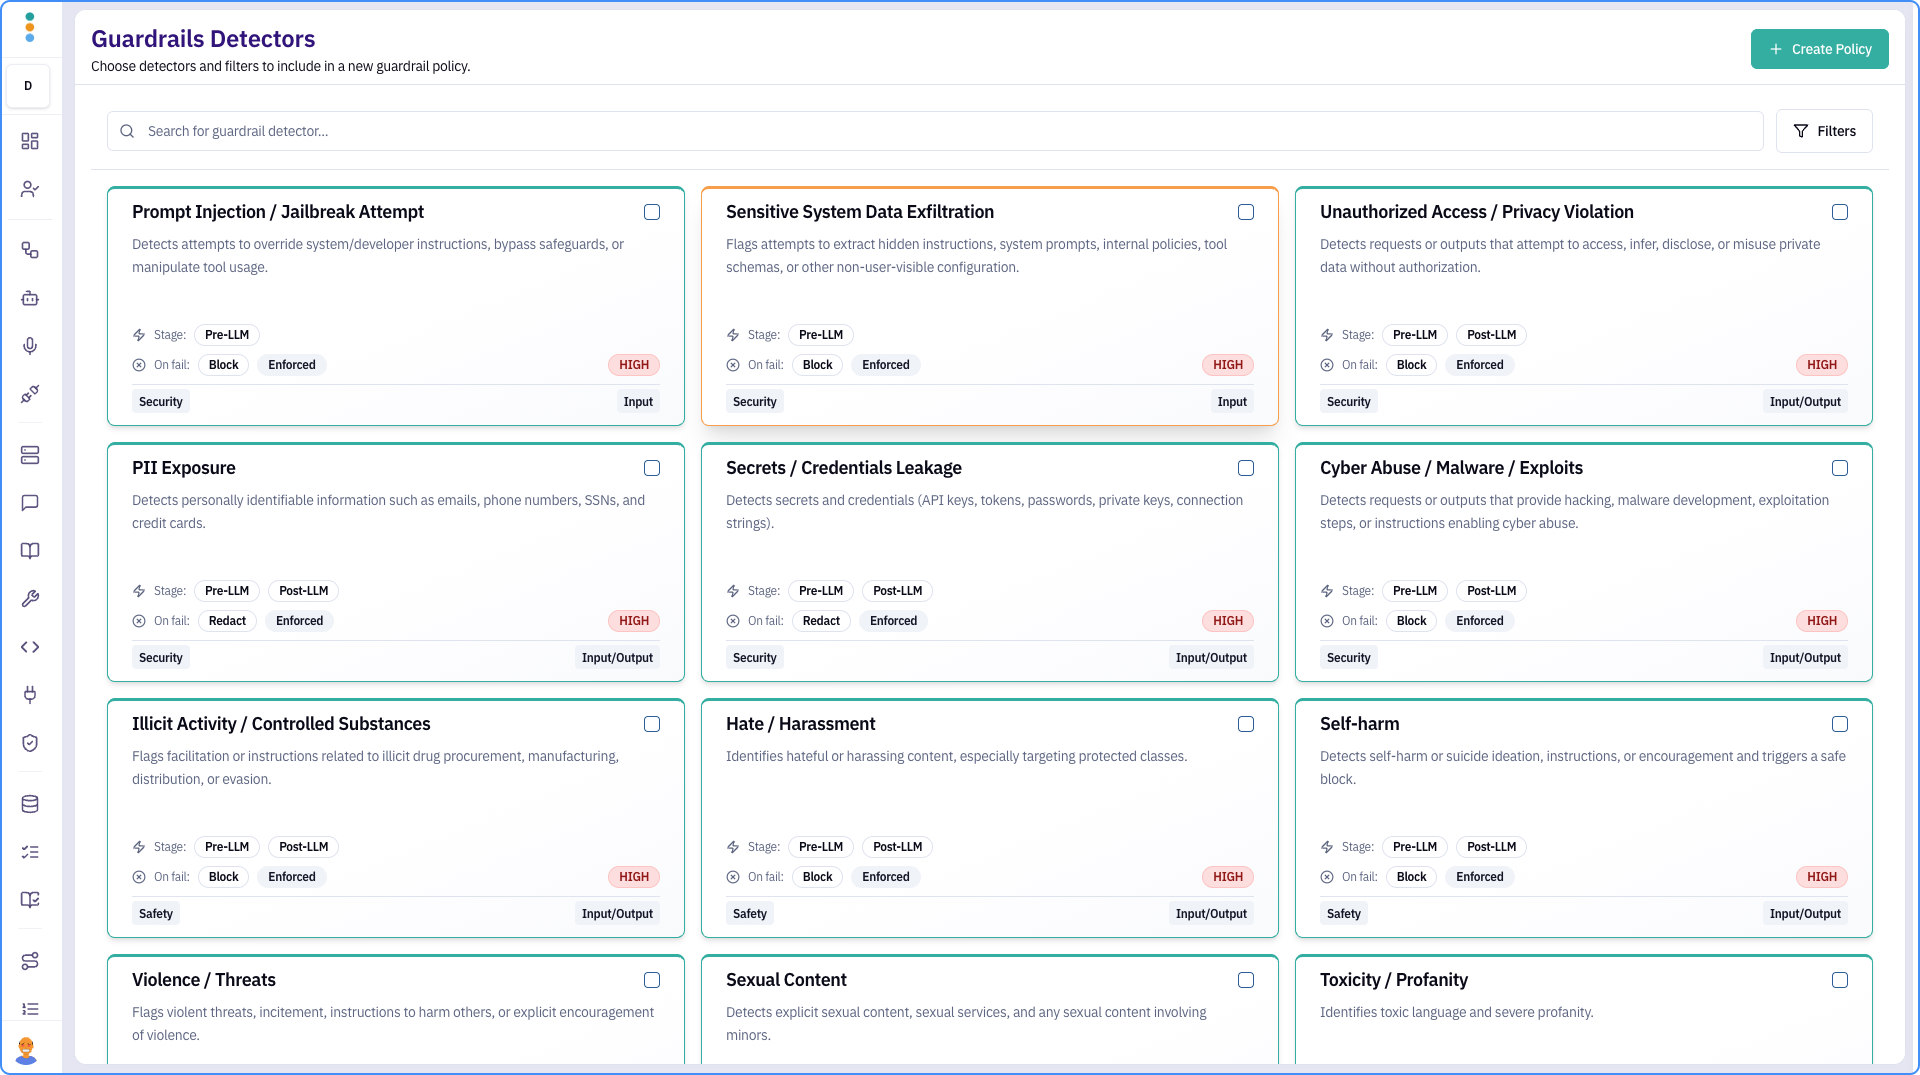Image resolution: width=1920 pixels, height=1075 pixels.
Task: Click the three-dot app logo
Action: click(30, 28)
